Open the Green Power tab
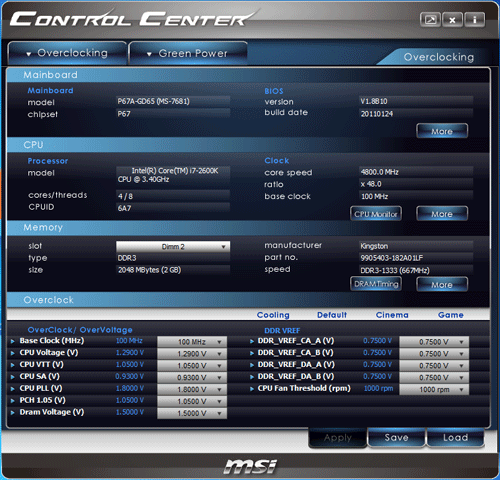The height and width of the screenshot is (480, 500). click(x=188, y=53)
